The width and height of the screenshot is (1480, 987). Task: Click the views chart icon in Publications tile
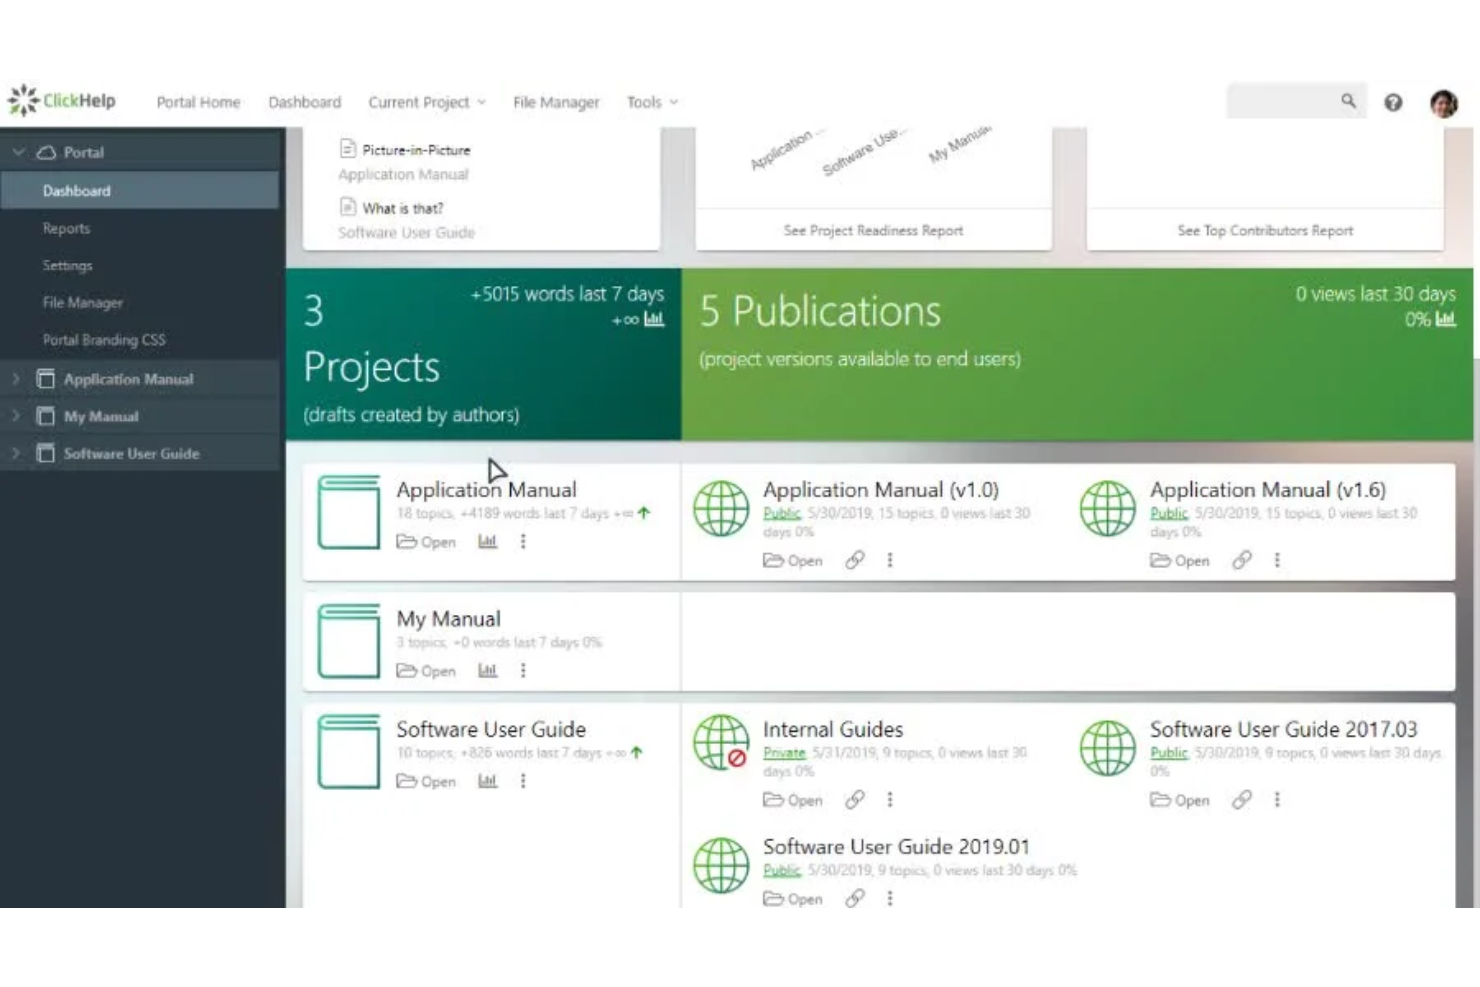coord(1443,320)
